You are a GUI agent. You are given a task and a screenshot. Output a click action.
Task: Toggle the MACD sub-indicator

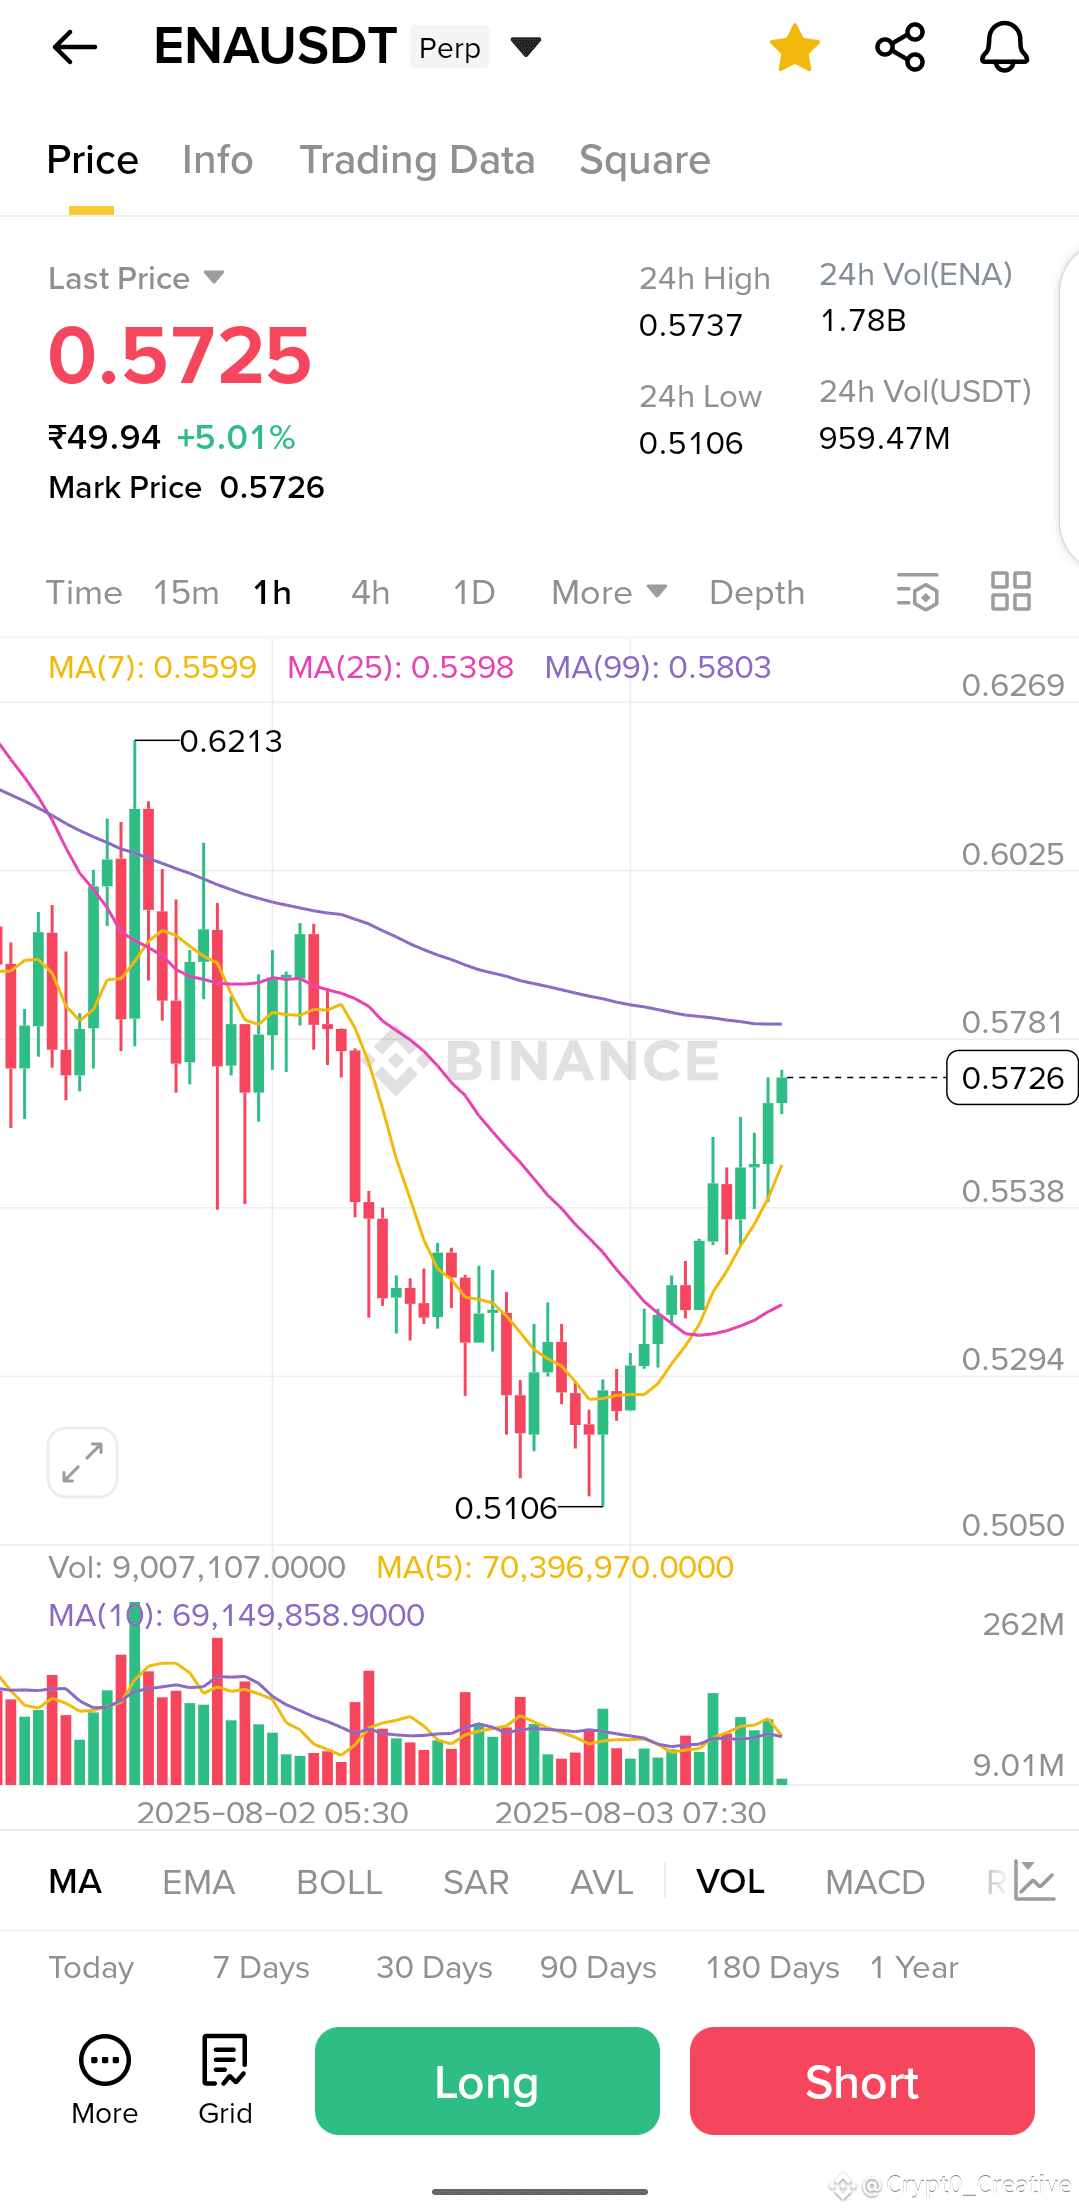point(875,1882)
